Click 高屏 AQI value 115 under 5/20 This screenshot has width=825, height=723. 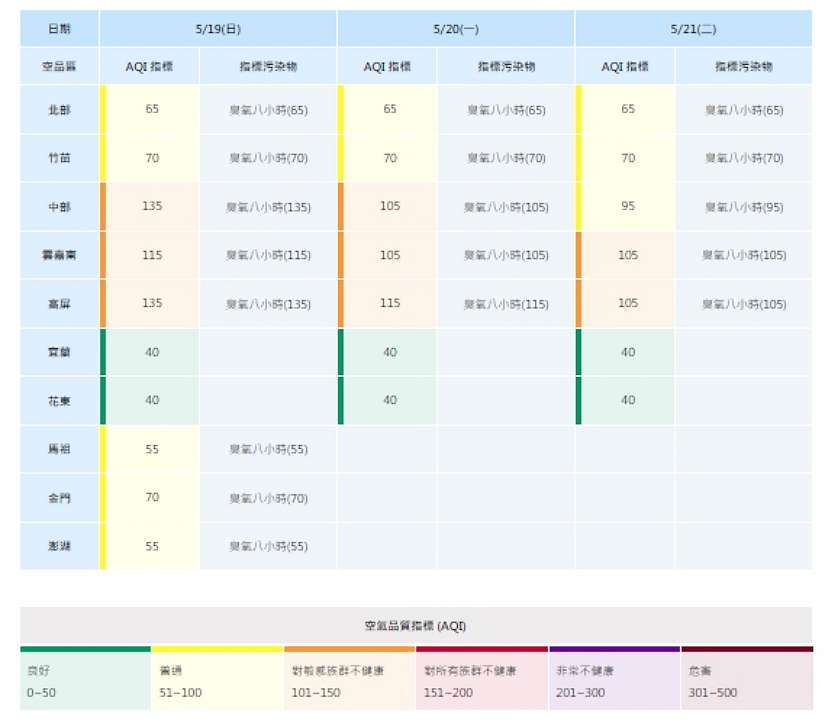pyautogui.click(x=390, y=304)
